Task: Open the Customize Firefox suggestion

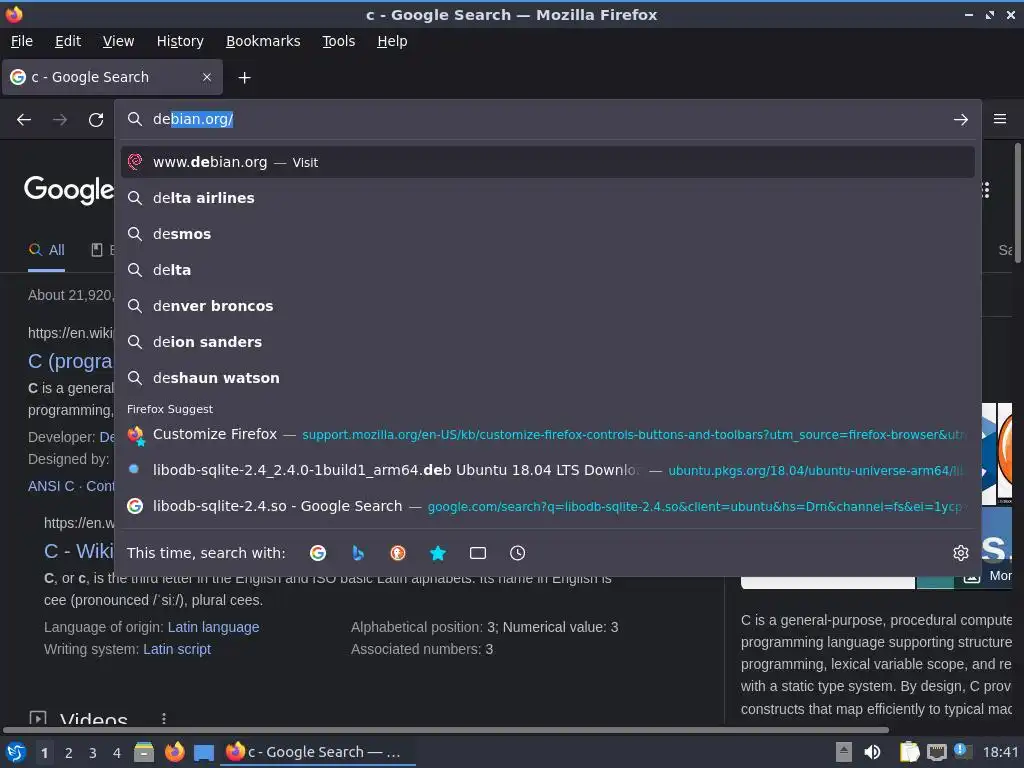Action: tap(547, 434)
